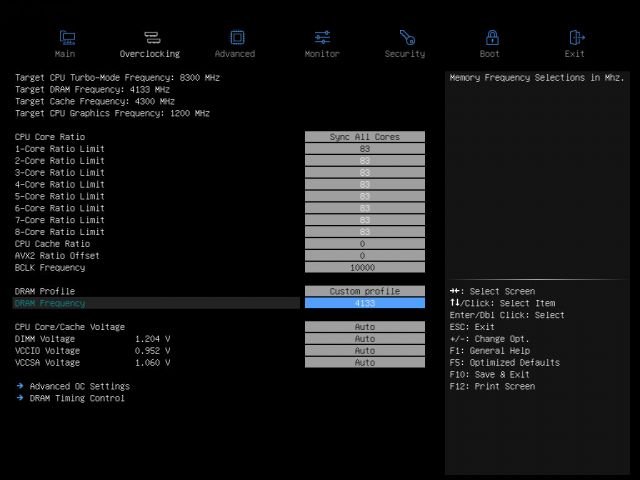Open Advanced OC Settings submenu
Viewport: 640px width, 480px height.
coord(80,386)
